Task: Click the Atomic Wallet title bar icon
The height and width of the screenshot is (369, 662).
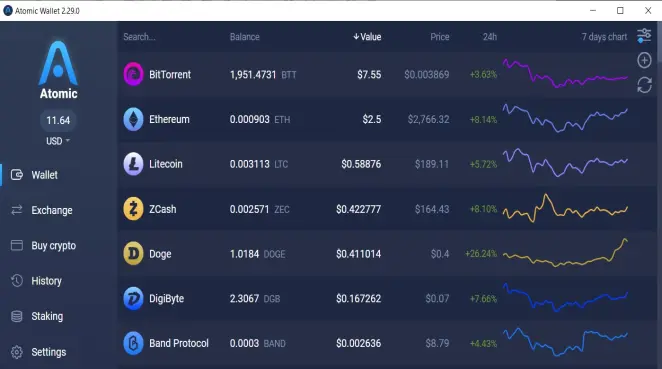Action: pyautogui.click(x=8, y=11)
